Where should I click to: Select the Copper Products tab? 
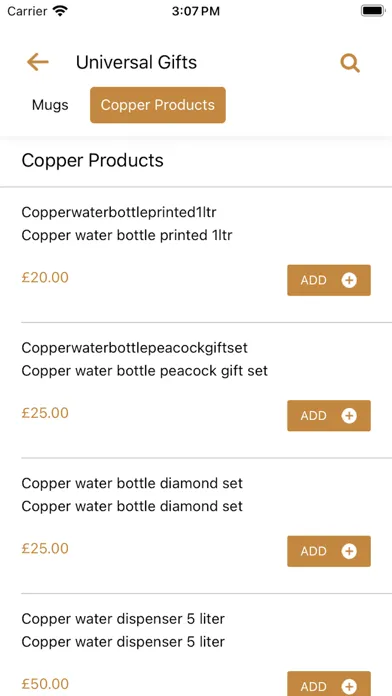click(x=158, y=105)
